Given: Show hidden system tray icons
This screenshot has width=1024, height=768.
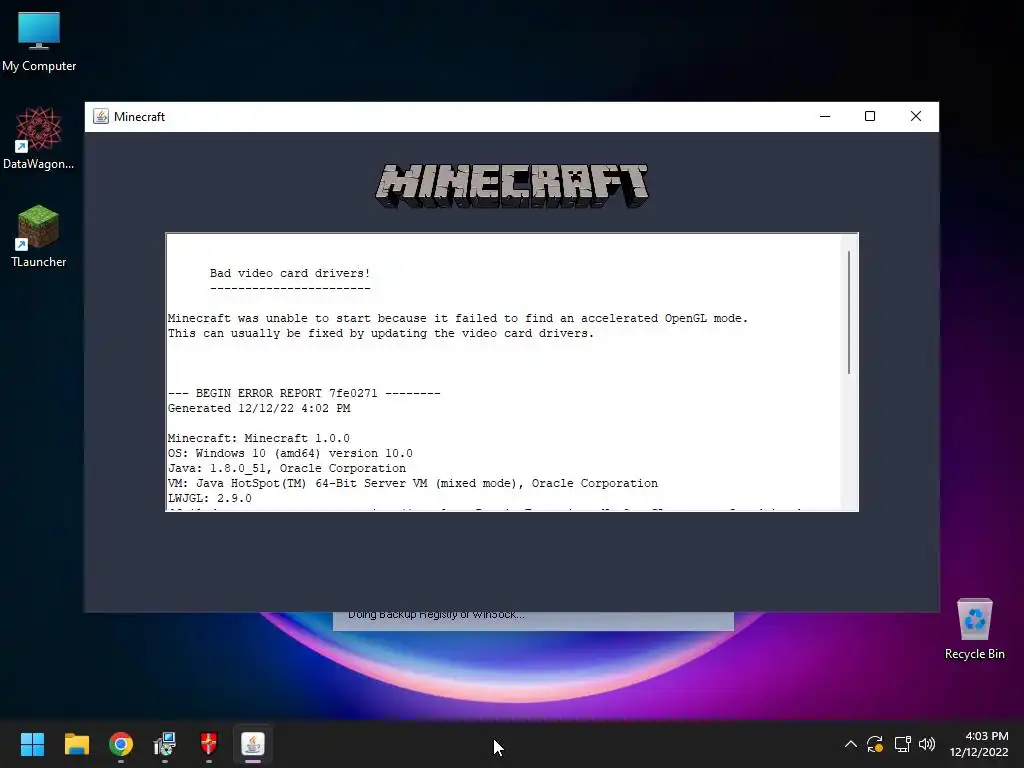Looking at the screenshot, I should coord(850,744).
